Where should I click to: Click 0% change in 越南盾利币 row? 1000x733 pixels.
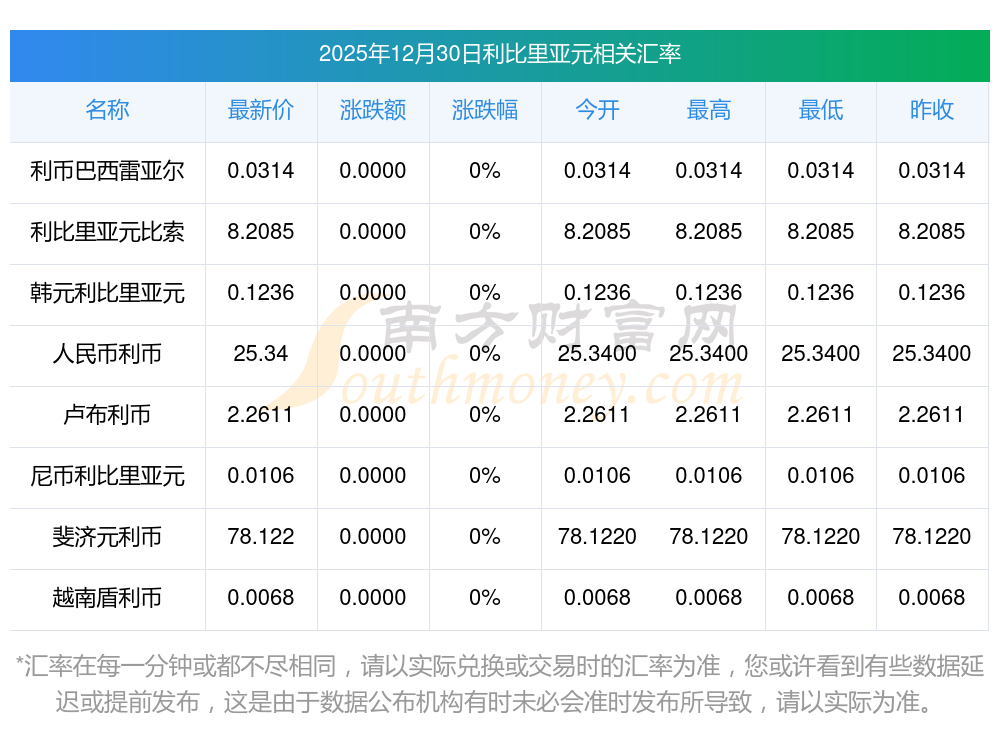click(x=485, y=598)
